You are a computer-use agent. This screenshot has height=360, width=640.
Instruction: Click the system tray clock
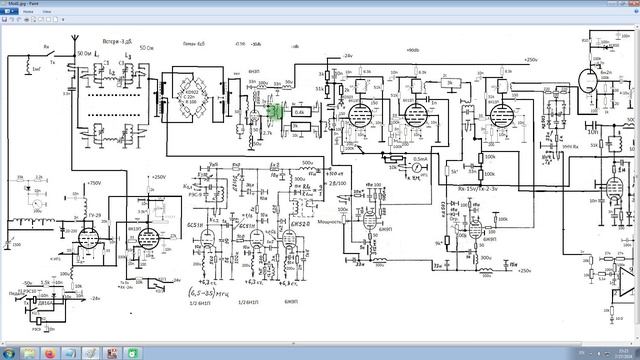623,353
